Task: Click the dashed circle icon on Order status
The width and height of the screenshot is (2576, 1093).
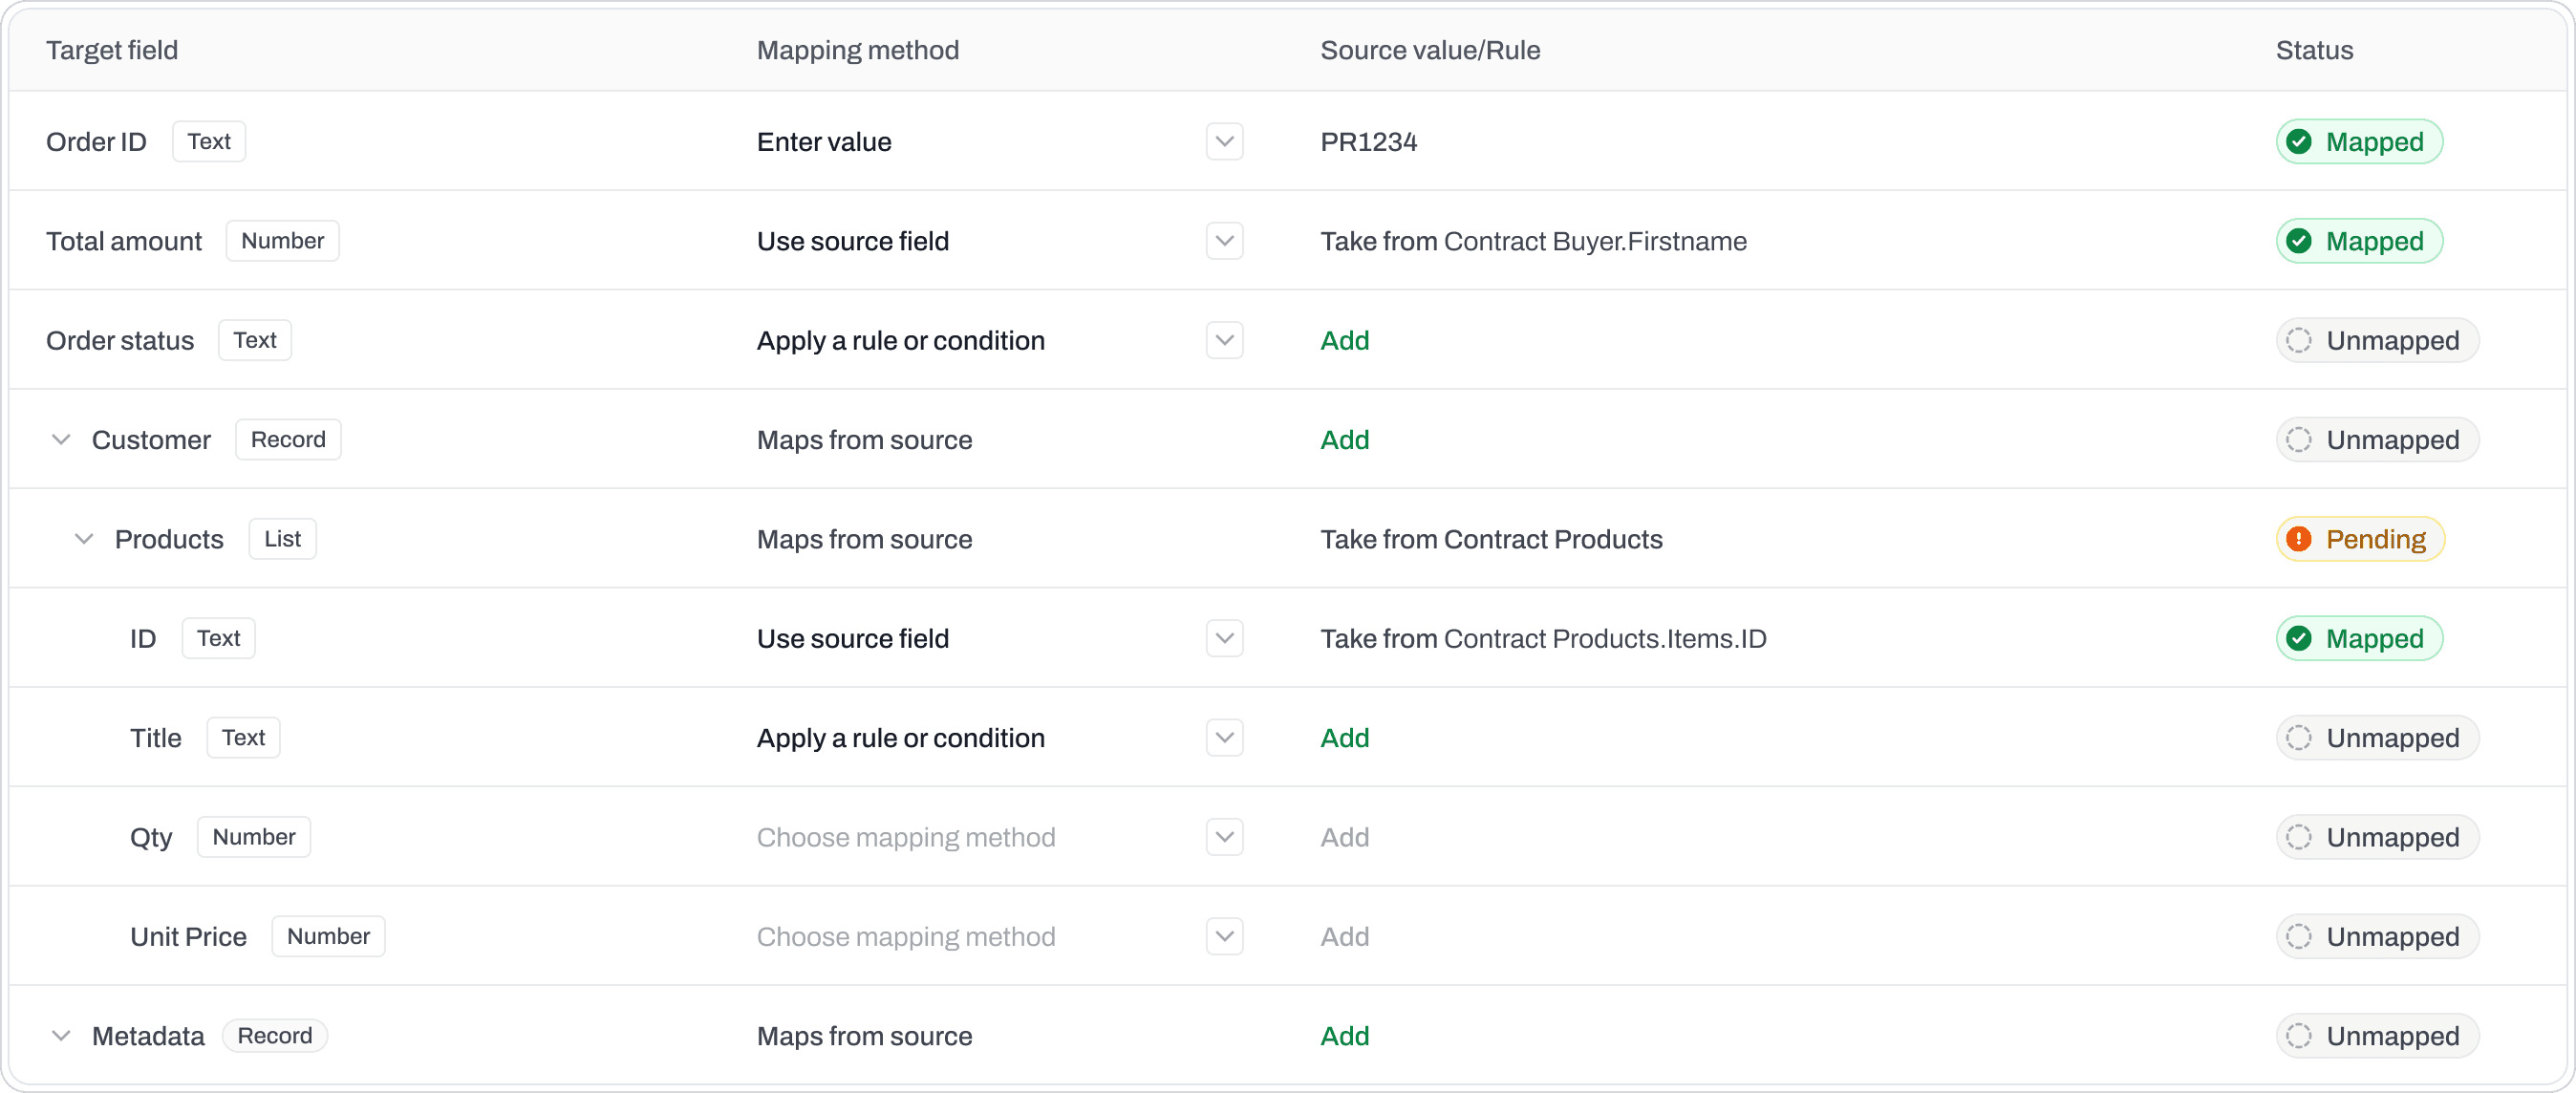Action: pyautogui.click(x=2299, y=341)
